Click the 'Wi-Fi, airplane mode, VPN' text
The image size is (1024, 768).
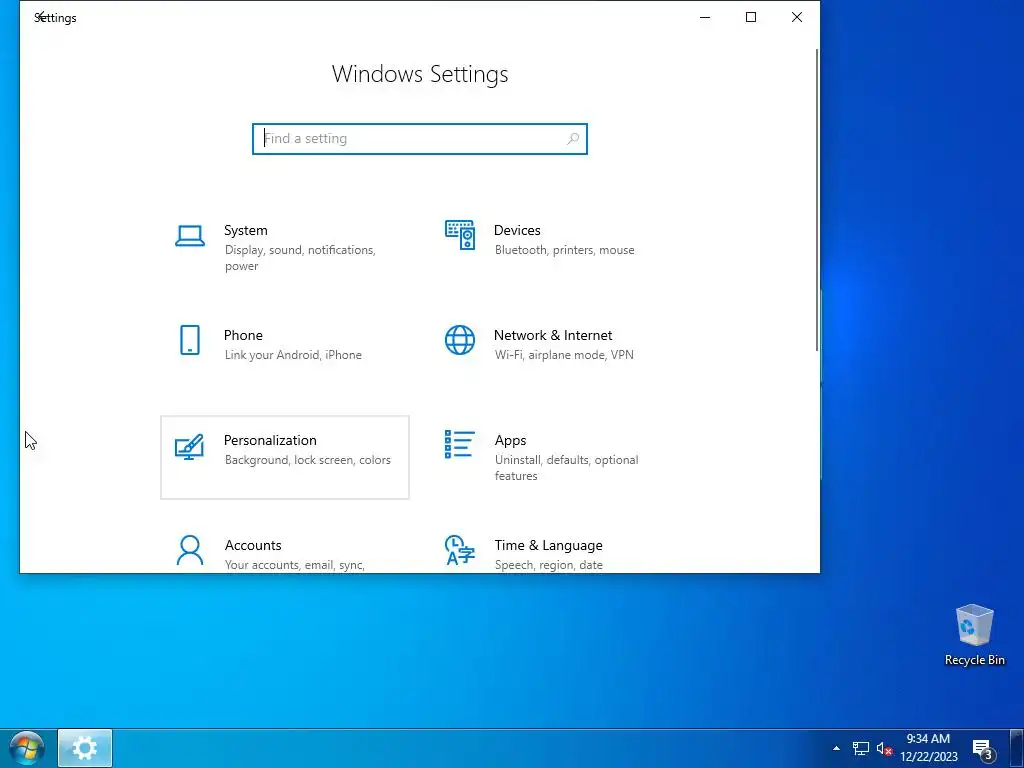click(564, 355)
